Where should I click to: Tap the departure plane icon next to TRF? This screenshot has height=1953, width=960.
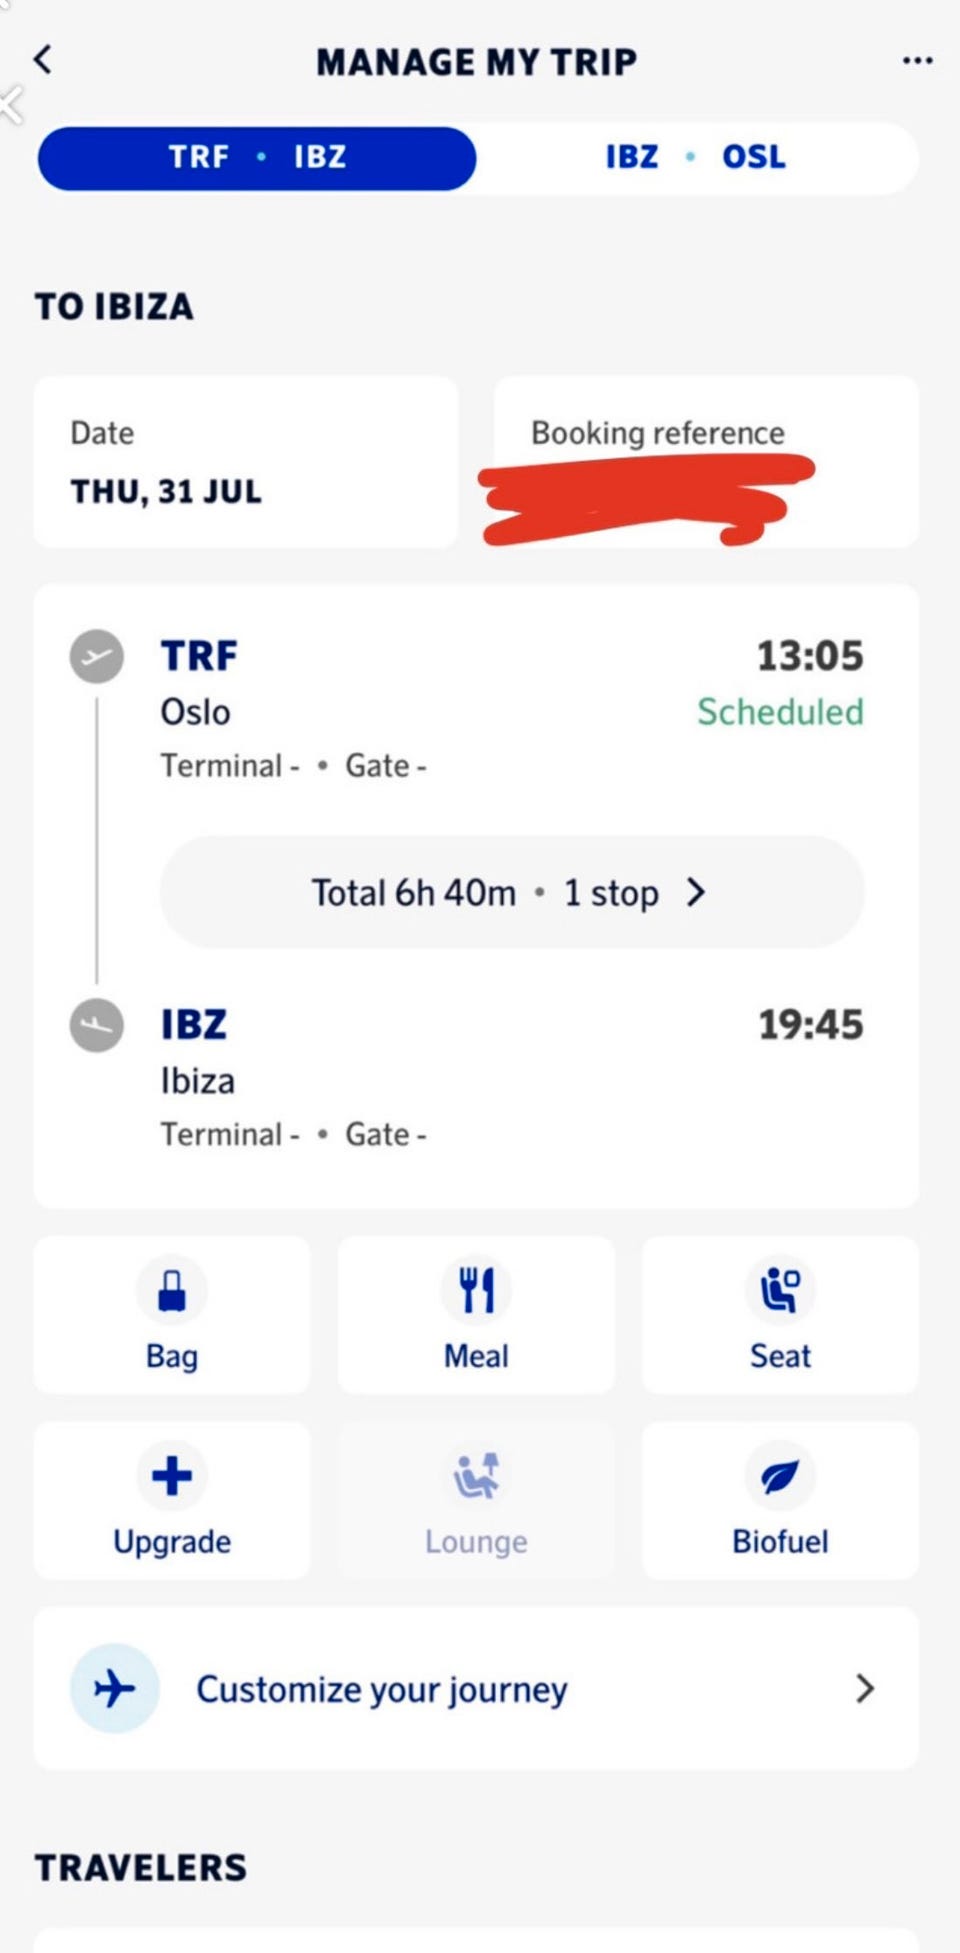[x=97, y=656]
